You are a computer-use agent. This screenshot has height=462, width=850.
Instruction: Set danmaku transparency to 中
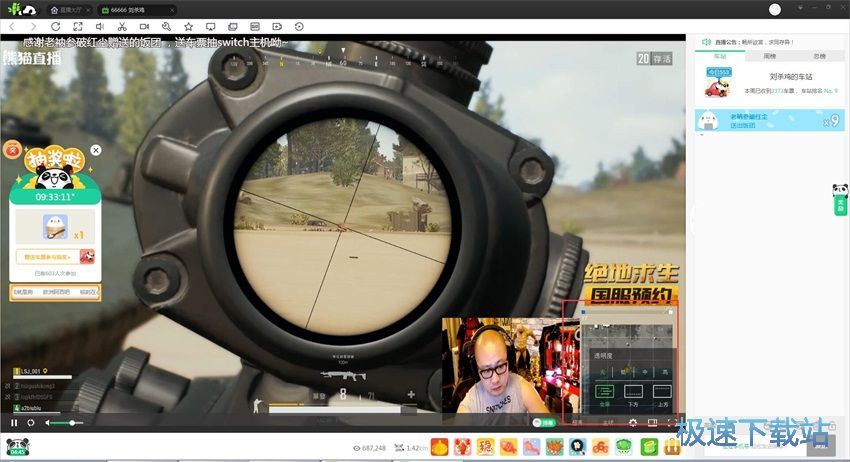point(645,372)
